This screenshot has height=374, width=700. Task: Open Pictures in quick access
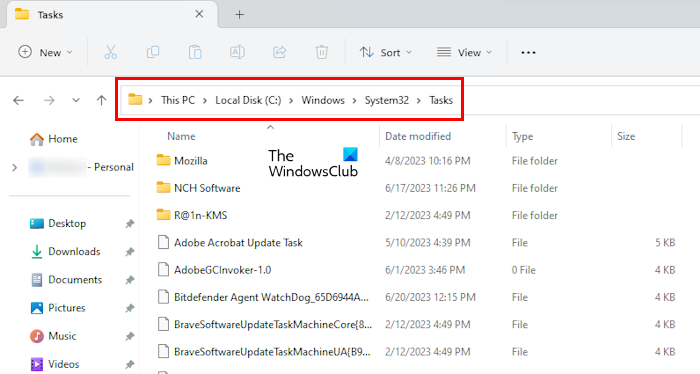pos(57,308)
